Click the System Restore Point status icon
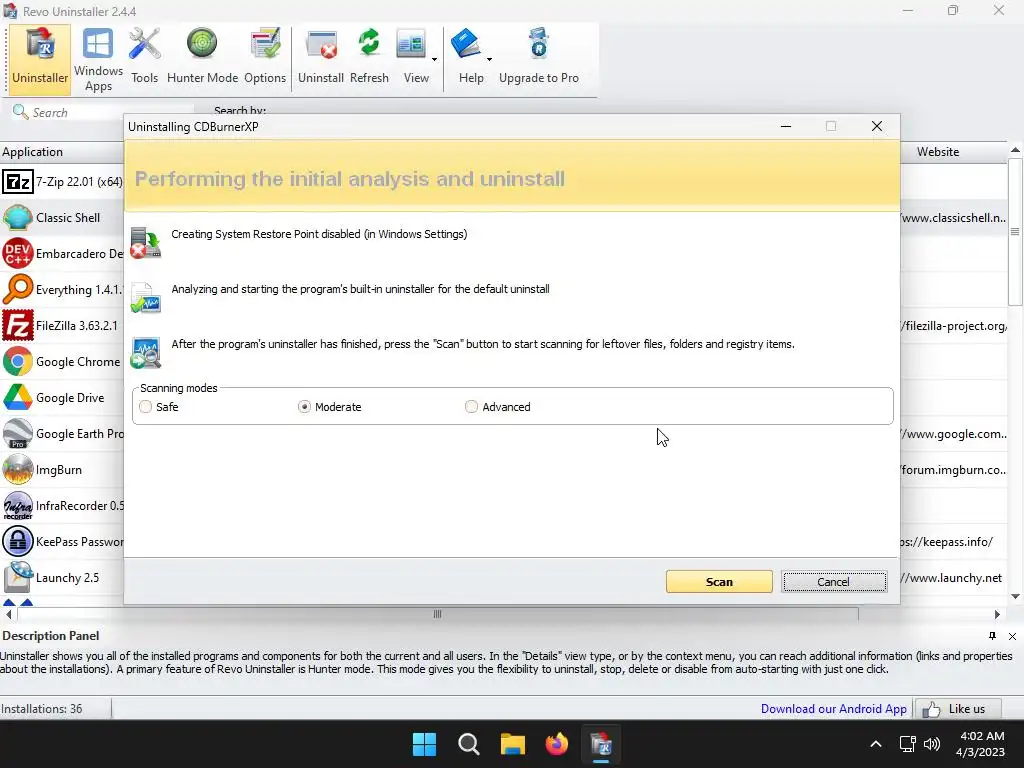Image resolution: width=1024 pixels, height=768 pixels. 146,242
